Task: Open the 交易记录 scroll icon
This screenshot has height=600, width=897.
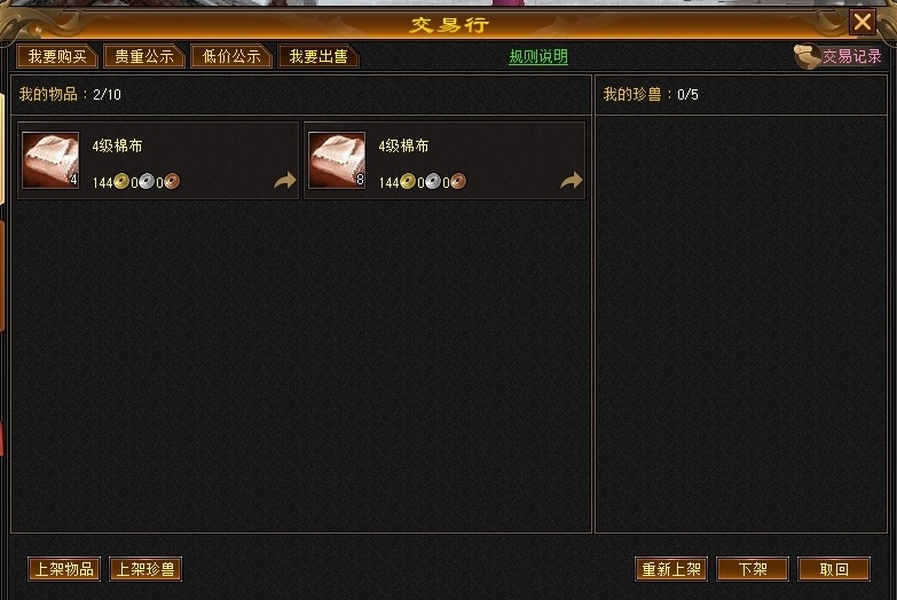Action: 807,57
